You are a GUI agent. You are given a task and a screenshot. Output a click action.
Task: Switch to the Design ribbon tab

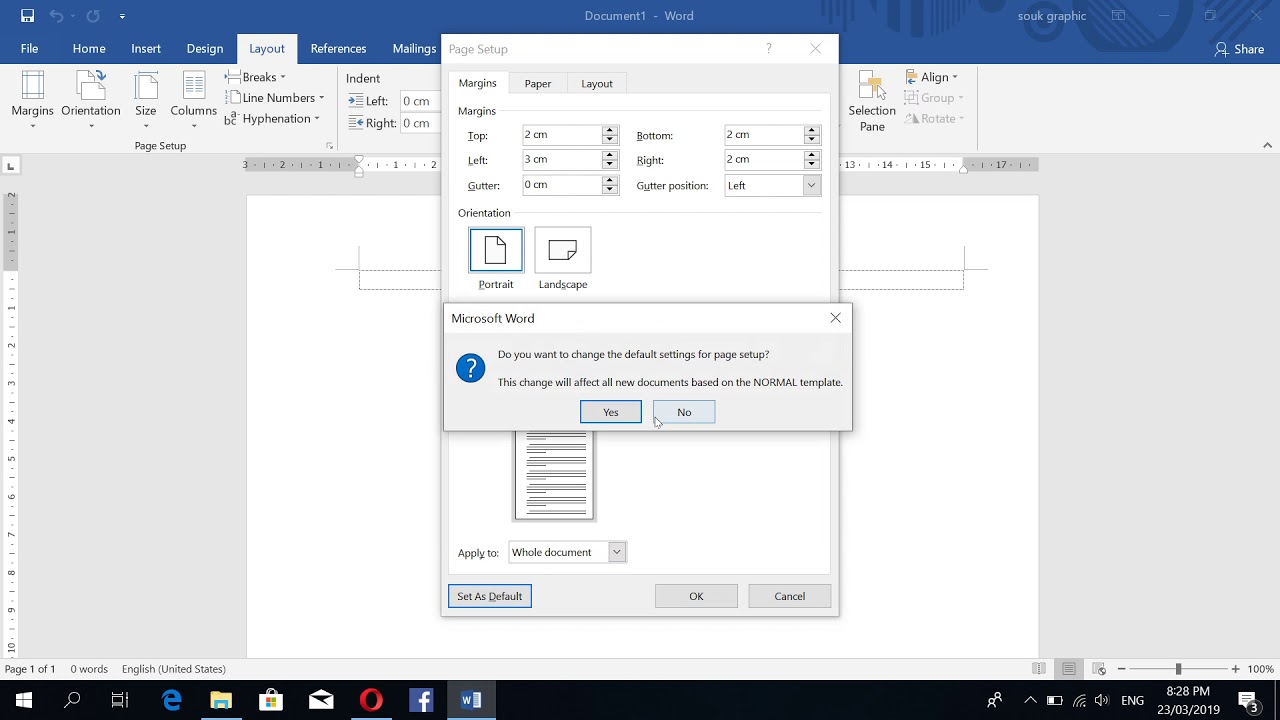pos(205,49)
